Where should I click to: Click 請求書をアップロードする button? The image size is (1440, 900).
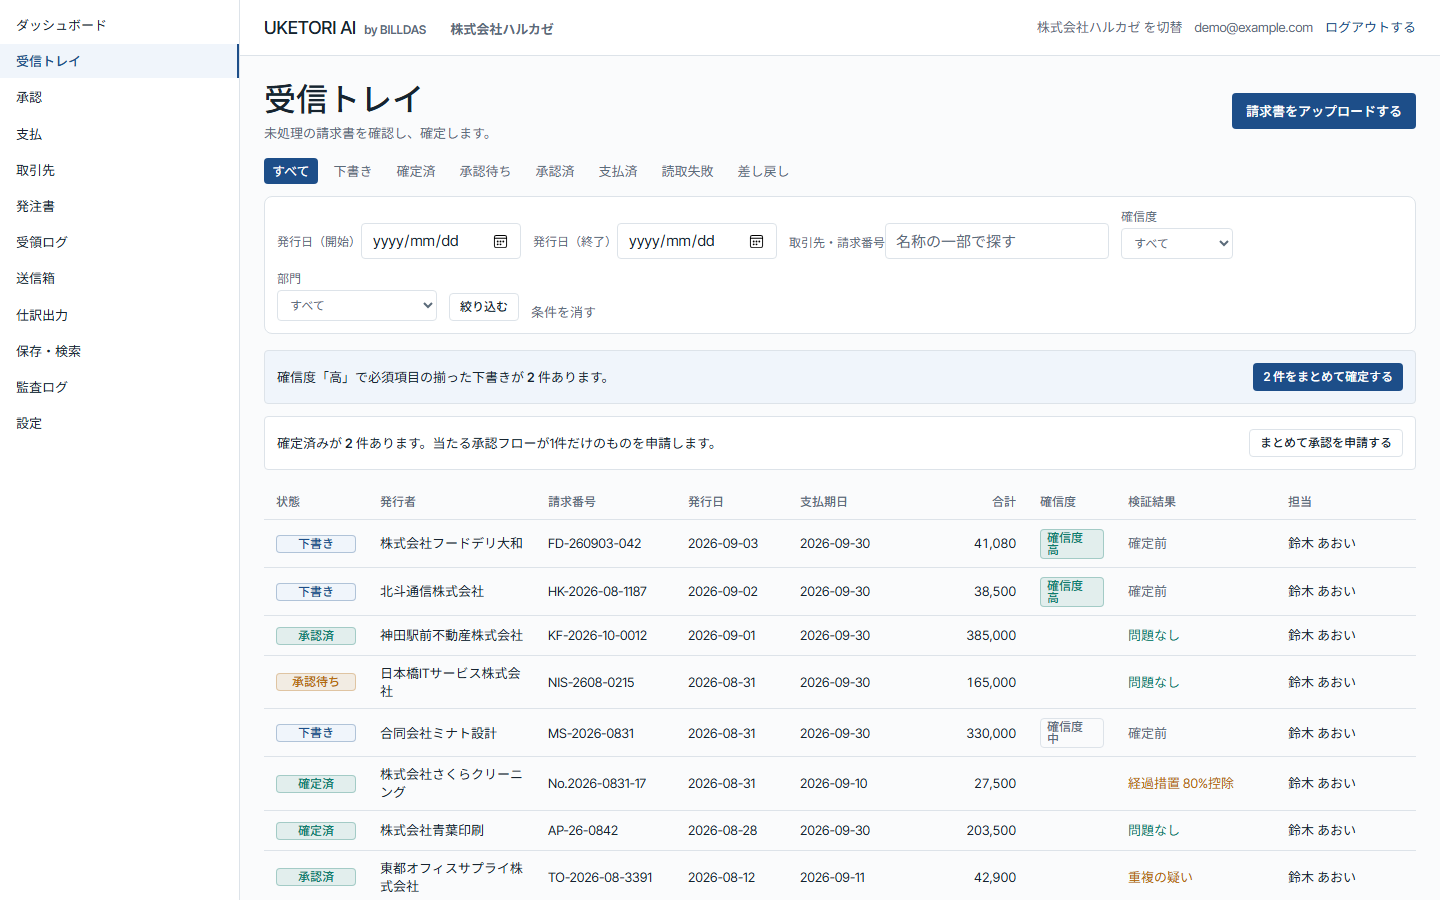pos(1323,111)
